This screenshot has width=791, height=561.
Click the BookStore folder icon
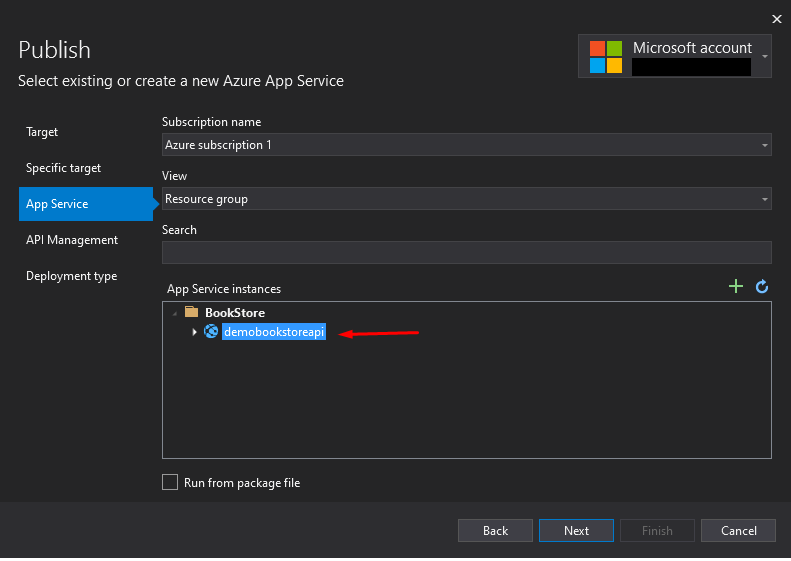coord(191,312)
